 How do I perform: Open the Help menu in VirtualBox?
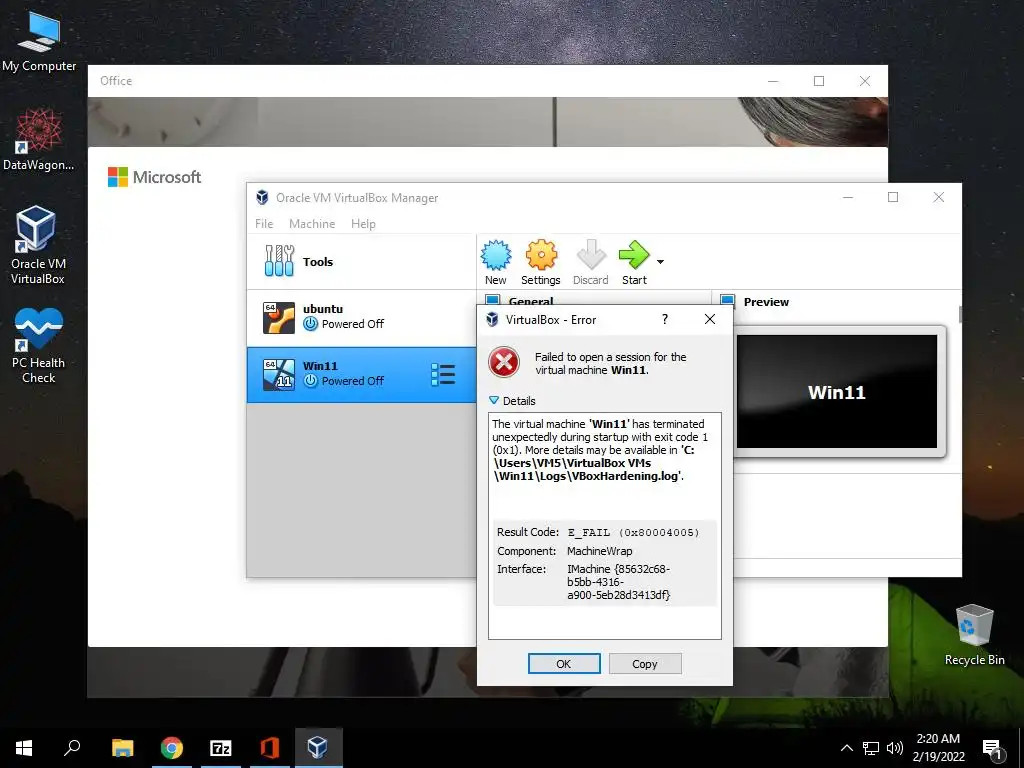(x=363, y=223)
